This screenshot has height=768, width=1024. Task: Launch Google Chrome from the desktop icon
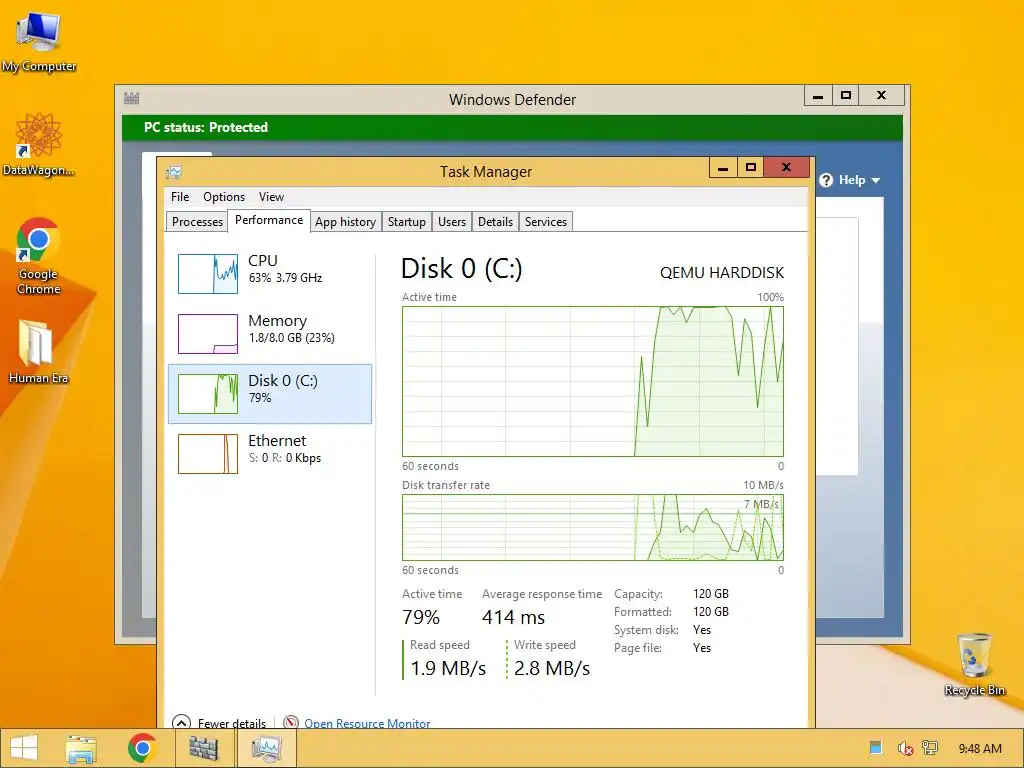[x=39, y=256]
